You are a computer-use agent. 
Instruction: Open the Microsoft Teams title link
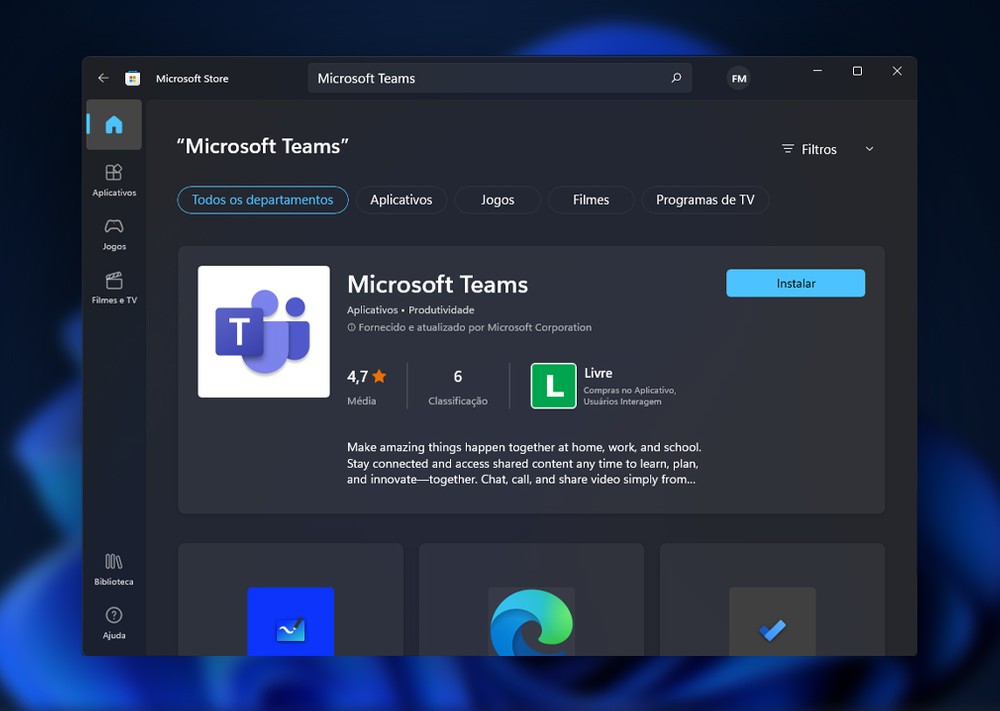[x=438, y=284]
